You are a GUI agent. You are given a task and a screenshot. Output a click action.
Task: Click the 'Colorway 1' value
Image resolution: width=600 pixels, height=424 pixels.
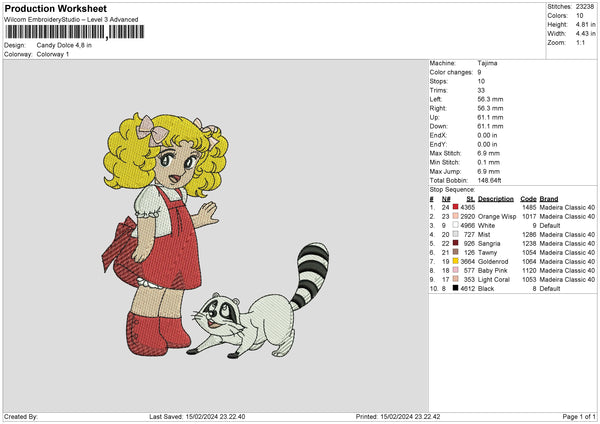(x=53, y=54)
